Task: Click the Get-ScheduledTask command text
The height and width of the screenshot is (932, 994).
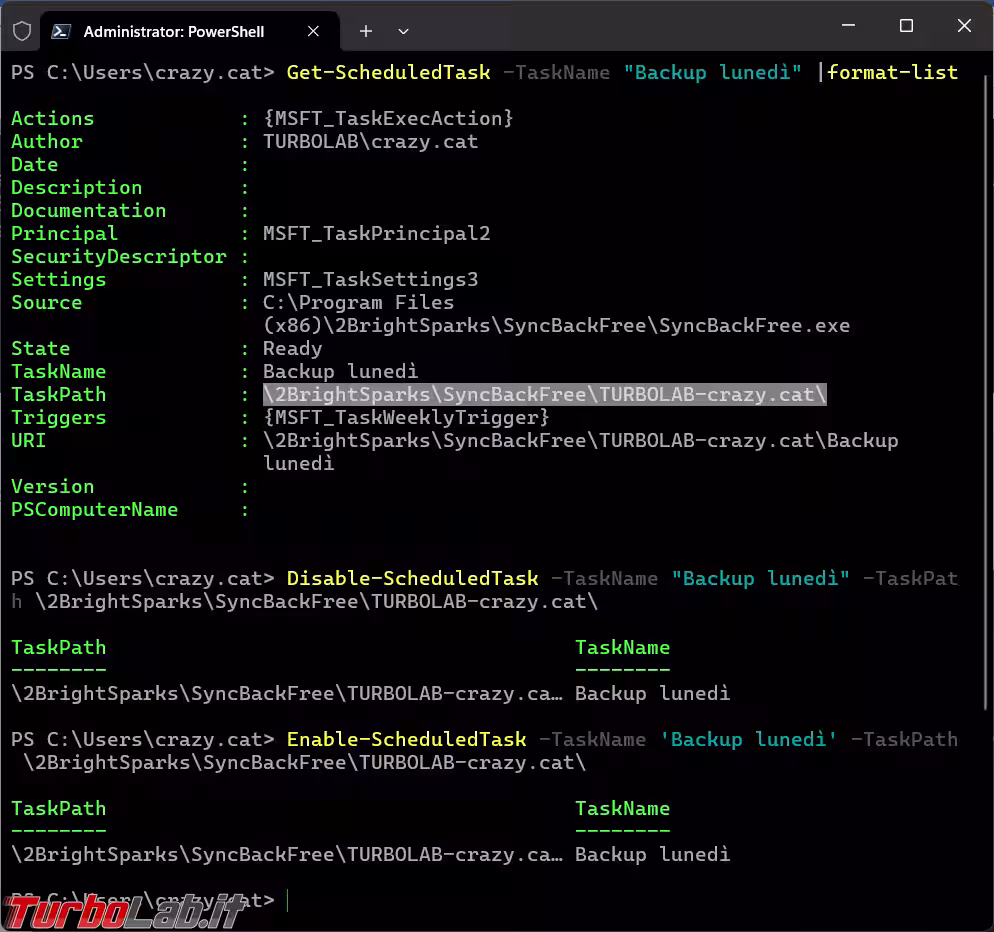Action: tap(388, 73)
